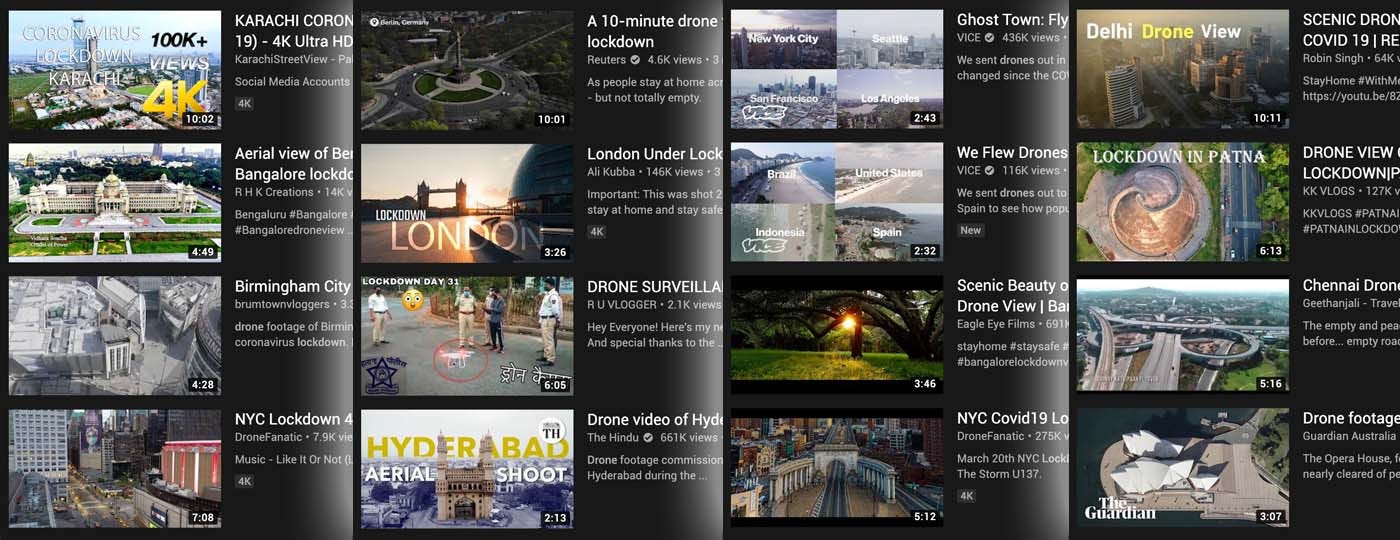Open Lockdown in Patna thumbnail

(x=1183, y=202)
